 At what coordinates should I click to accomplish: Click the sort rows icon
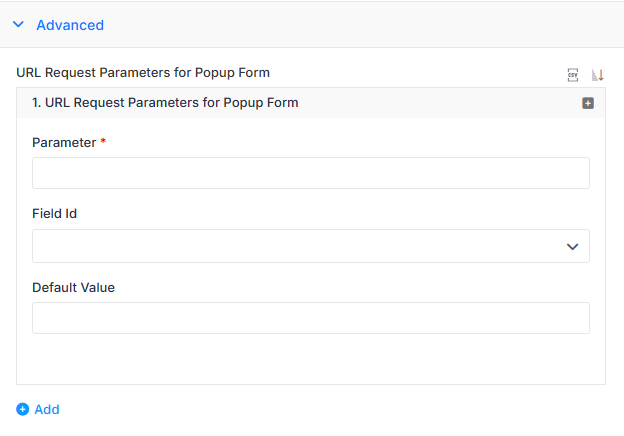[x=597, y=75]
